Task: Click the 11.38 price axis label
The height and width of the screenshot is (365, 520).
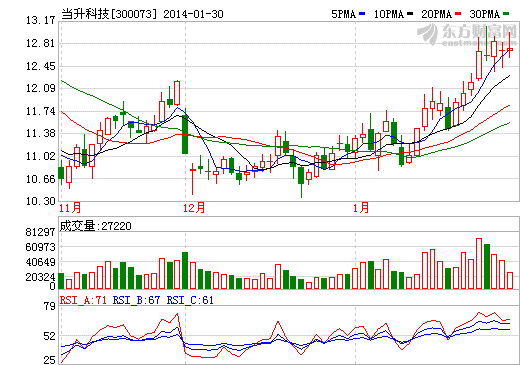Action: [41, 133]
